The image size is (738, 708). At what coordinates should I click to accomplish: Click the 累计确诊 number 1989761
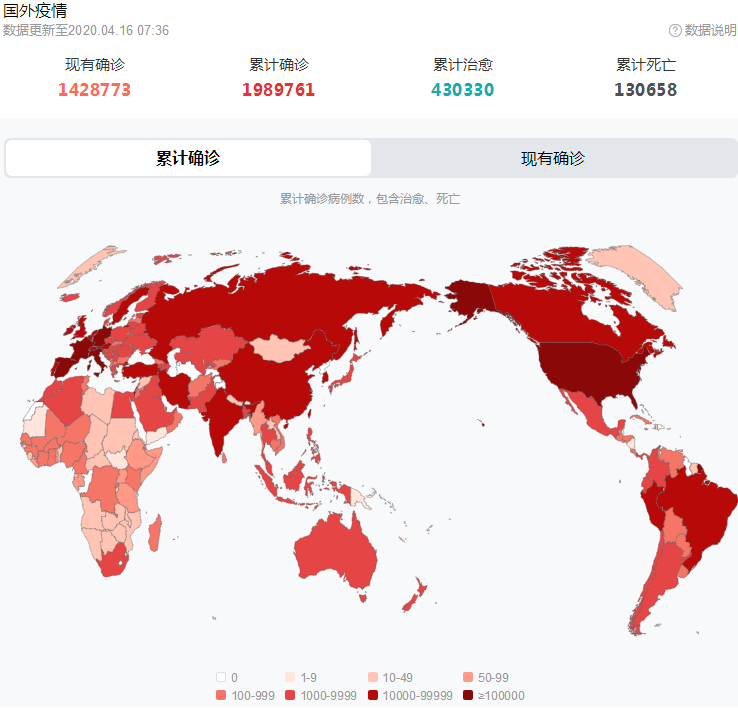(x=278, y=89)
